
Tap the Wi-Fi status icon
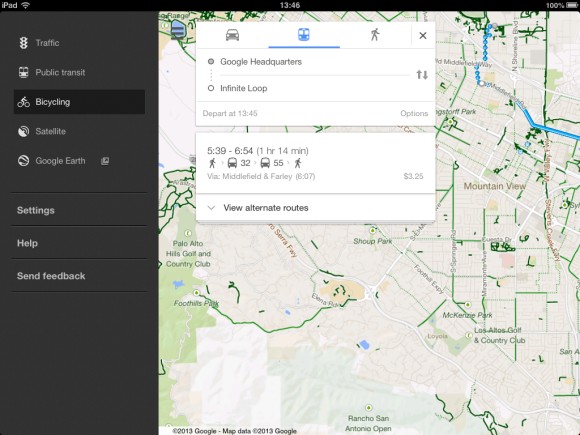tap(25, 5)
